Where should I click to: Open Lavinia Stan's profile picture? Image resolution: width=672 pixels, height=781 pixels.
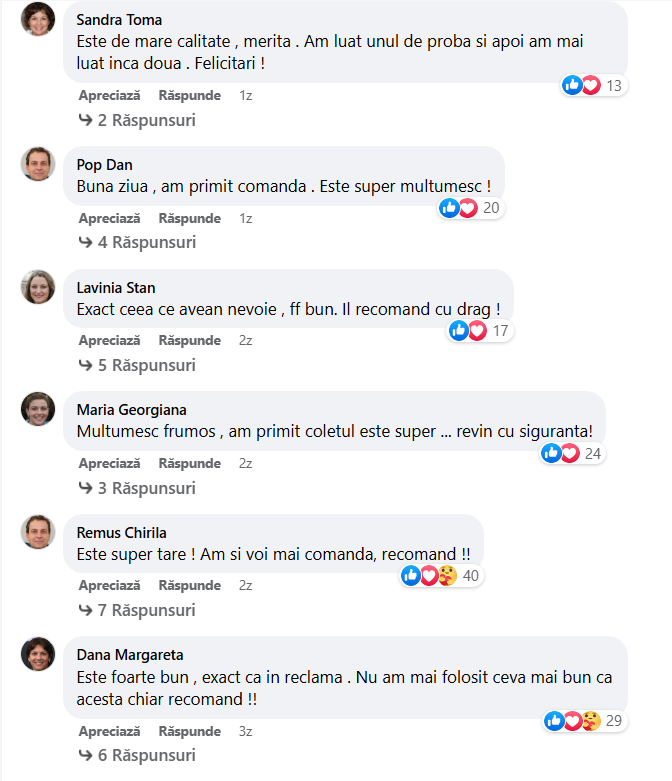coord(38,287)
